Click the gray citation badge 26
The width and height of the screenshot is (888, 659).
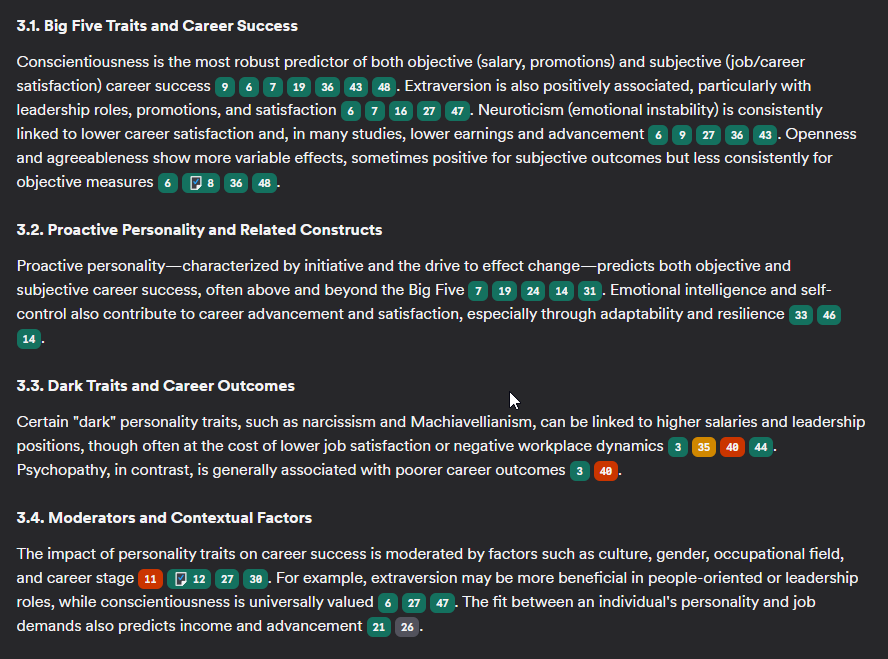[407, 627]
